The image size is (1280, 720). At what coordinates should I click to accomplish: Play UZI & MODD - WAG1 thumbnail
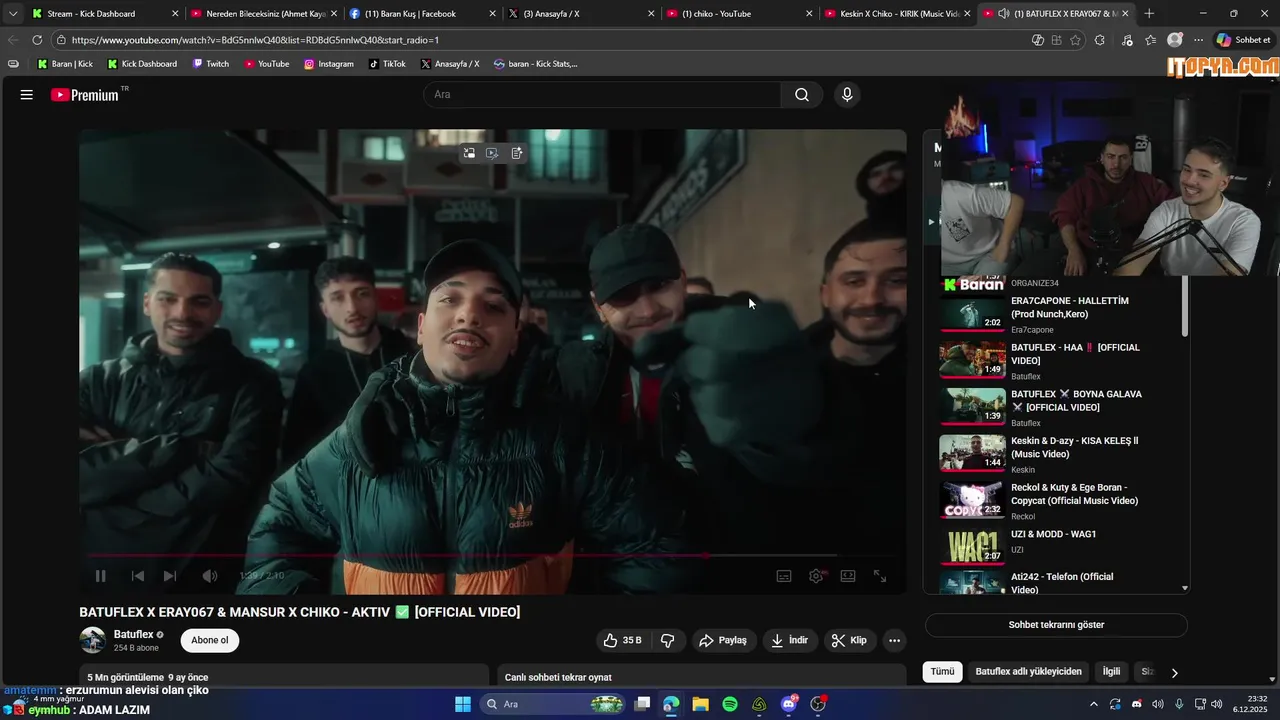click(x=972, y=546)
